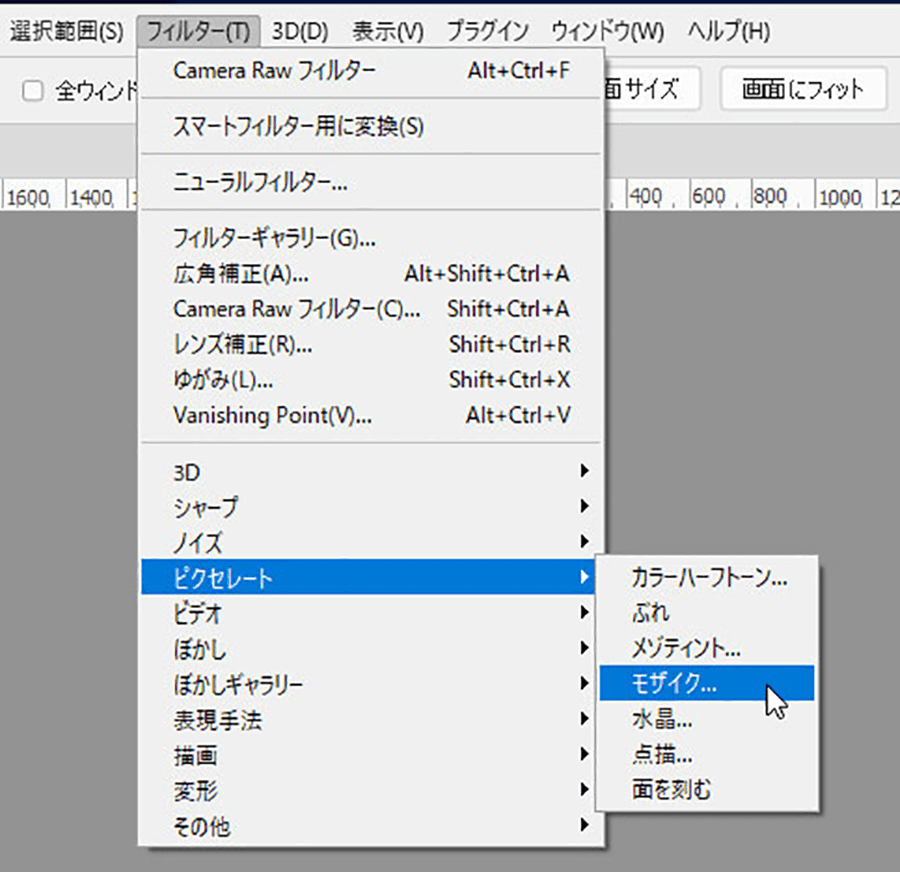Open the ヘルプ(H) menu
Screen dimensions: 900x872
pyautogui.click(x=729, y=31)
